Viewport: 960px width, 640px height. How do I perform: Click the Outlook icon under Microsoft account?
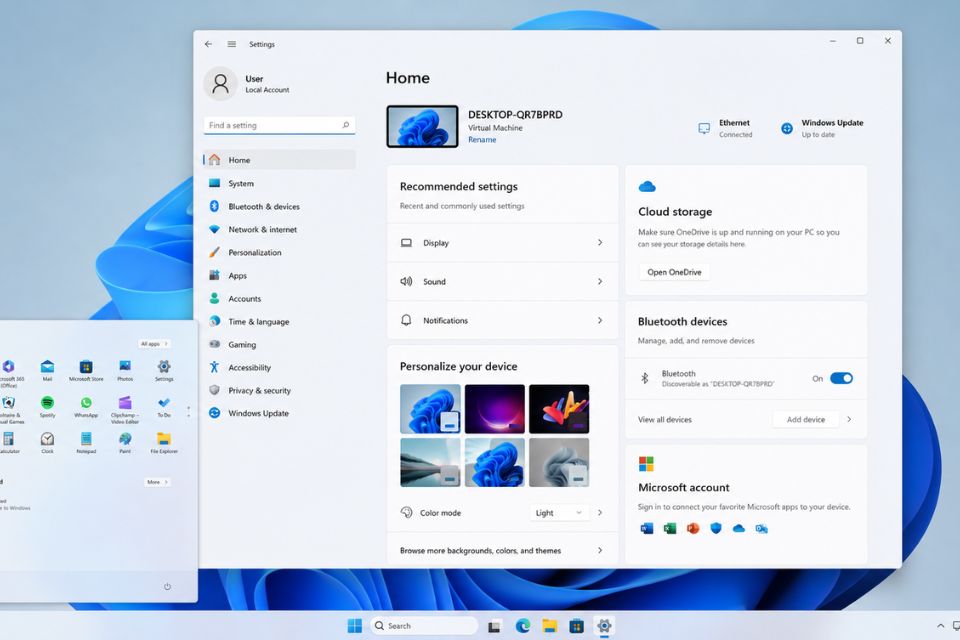pos(761,529)
